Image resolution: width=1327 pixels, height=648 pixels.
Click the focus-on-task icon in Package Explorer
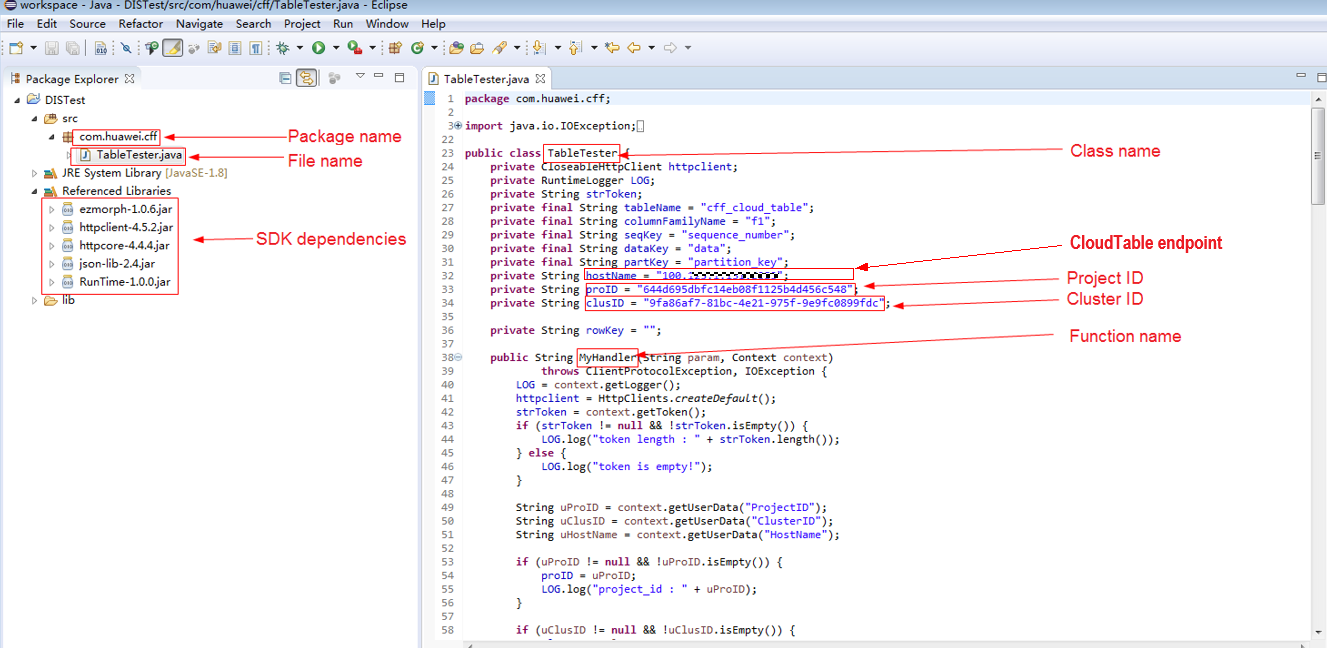pyautogui.click(x=335, y=78)
